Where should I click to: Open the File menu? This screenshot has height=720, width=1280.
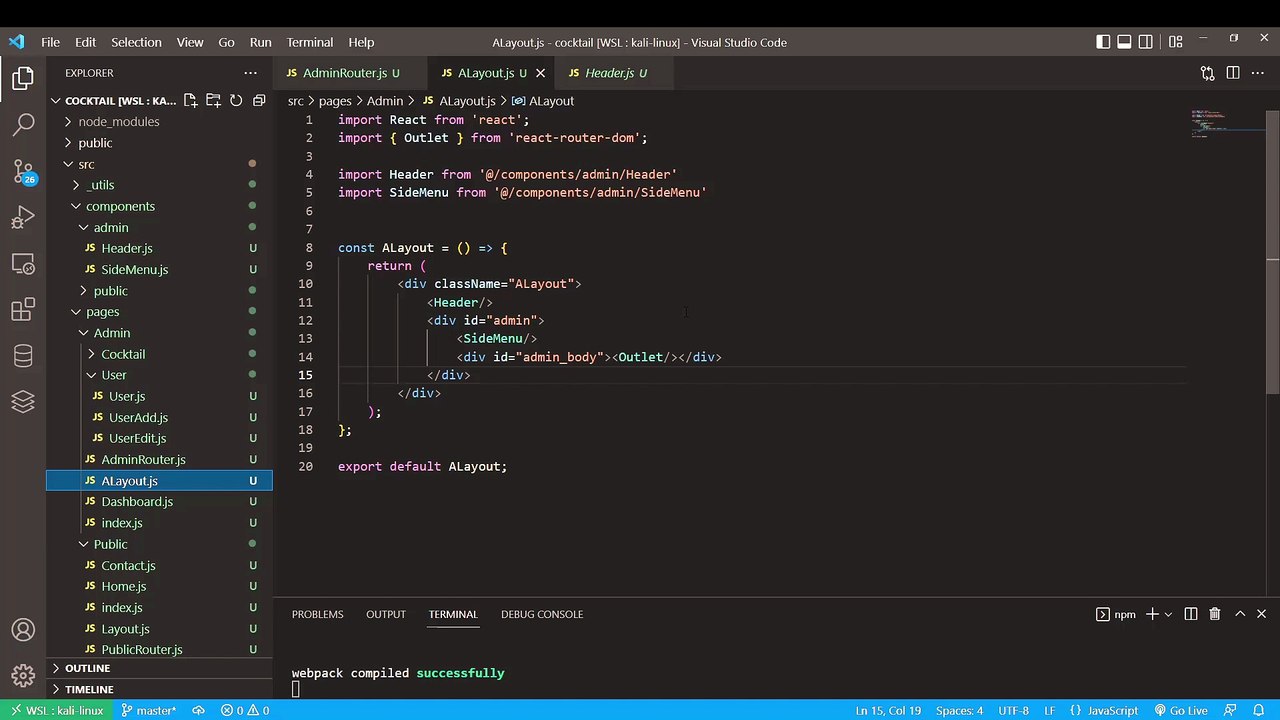tap(50, 42)
